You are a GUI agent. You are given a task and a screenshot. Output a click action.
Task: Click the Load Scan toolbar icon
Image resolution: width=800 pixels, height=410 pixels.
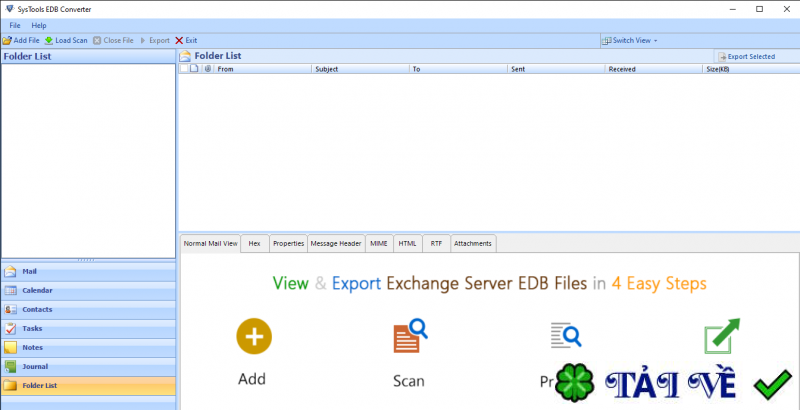click(x=49, y=40)
